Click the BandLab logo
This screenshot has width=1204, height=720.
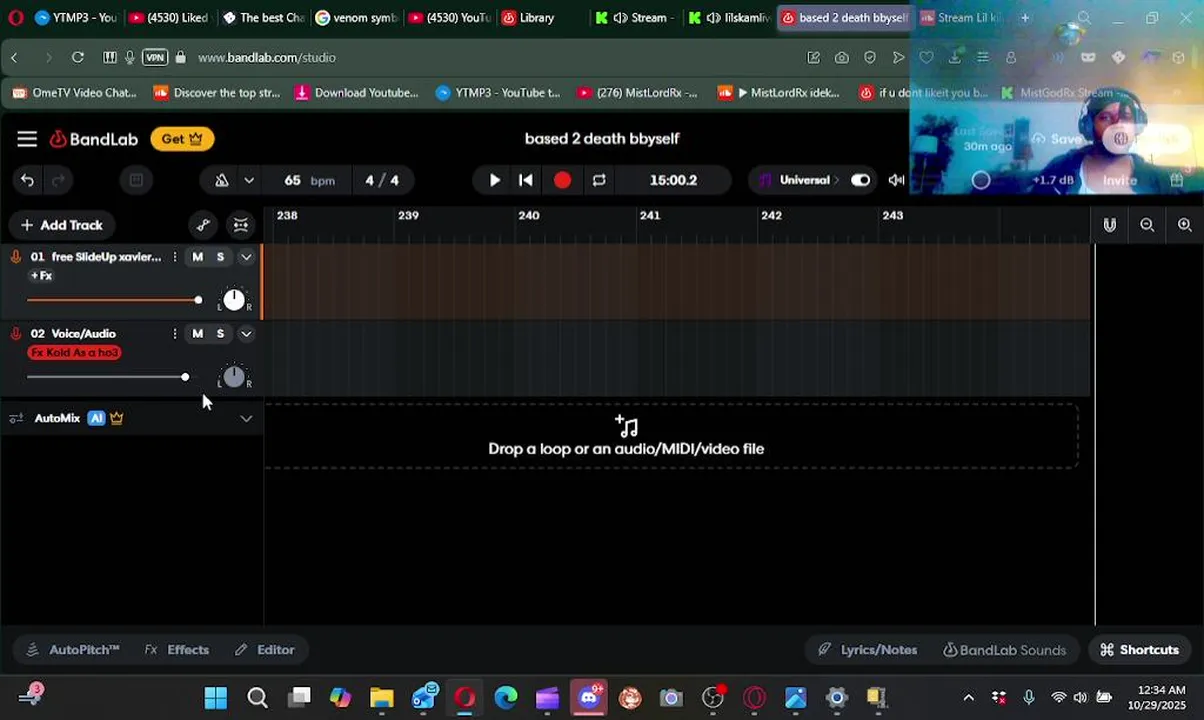pyautogui.click(x=94, y=139)
